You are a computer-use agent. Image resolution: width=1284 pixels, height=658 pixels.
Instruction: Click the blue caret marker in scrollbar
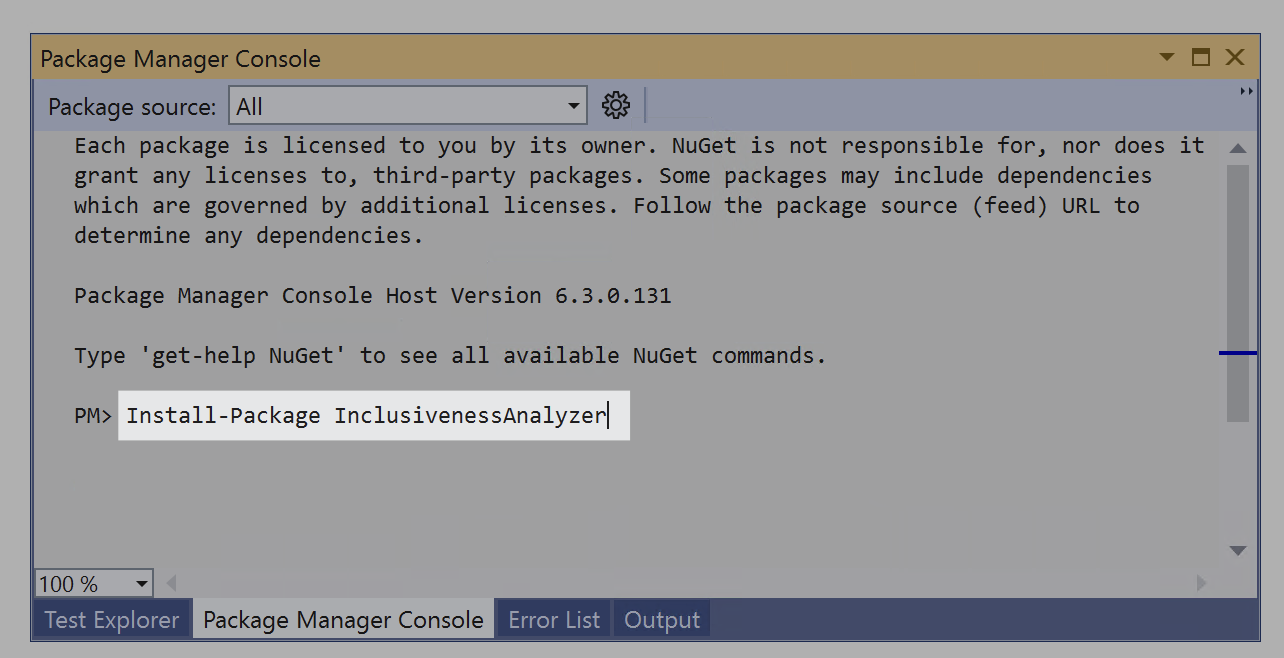tap(1238, 353)
